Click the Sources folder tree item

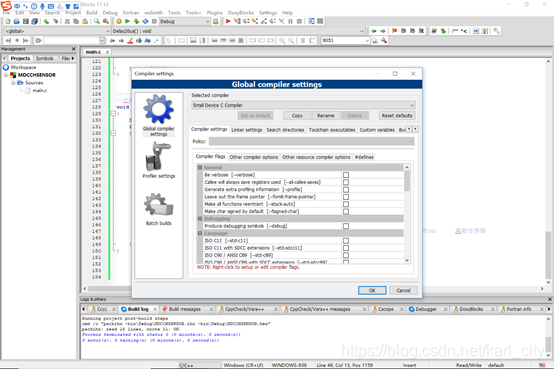[x=34, y=83]
